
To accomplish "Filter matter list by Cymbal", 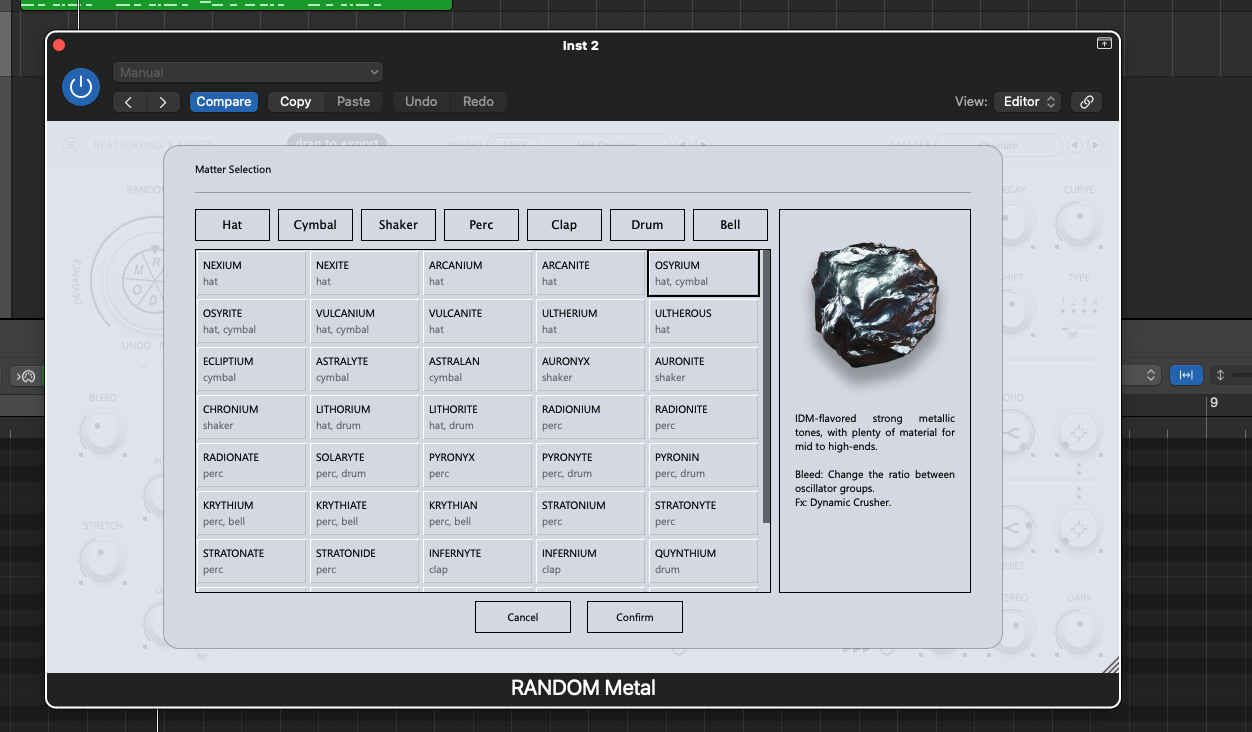I will [315, 225].
